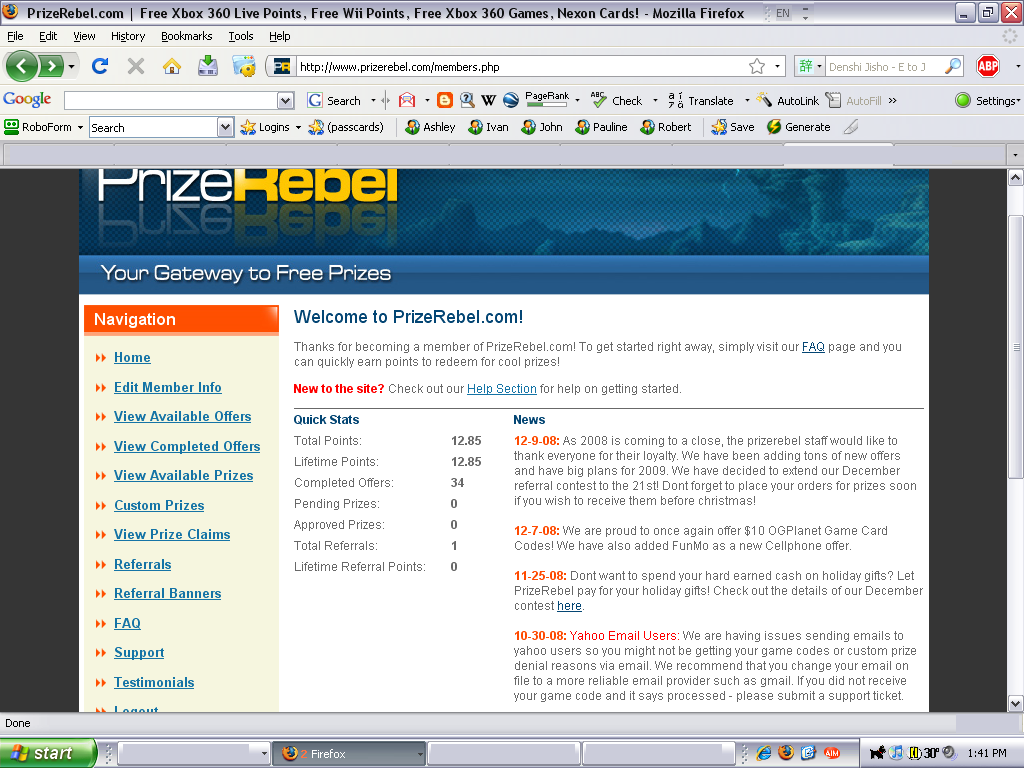Click the downloads icon in navigation toolbar

coord(208,67)
